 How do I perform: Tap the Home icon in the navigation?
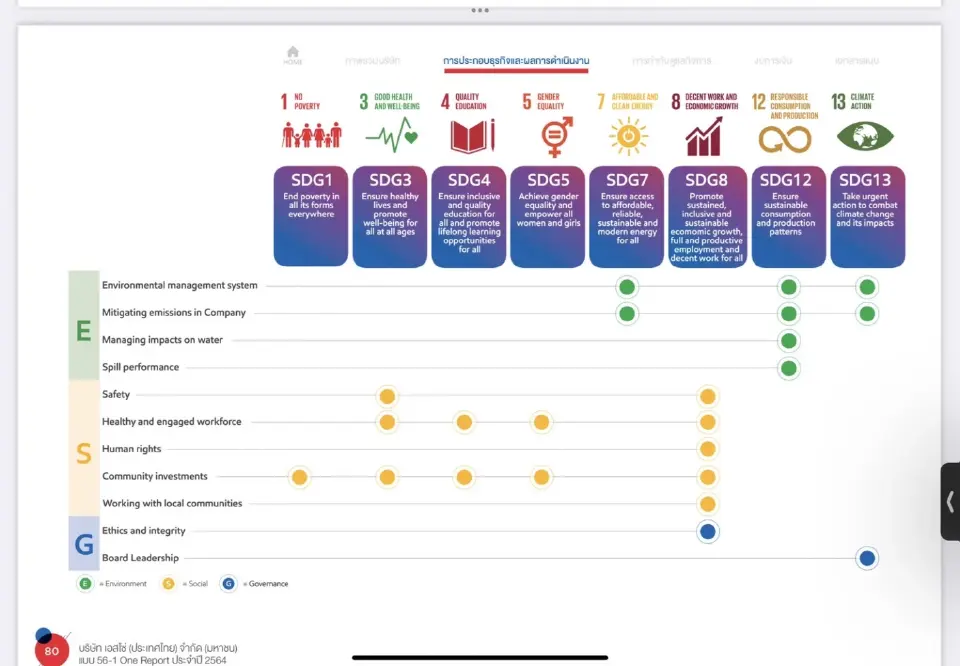(293, 55)
